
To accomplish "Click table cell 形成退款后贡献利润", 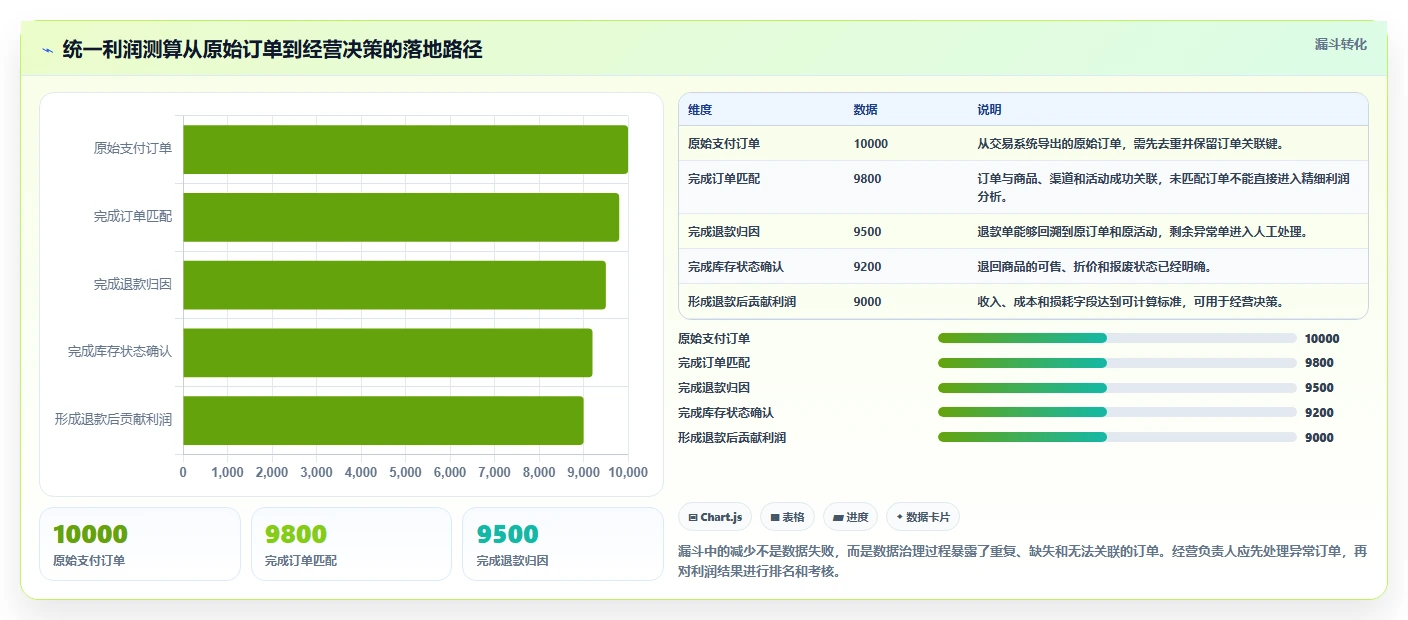I will (742, 302).
